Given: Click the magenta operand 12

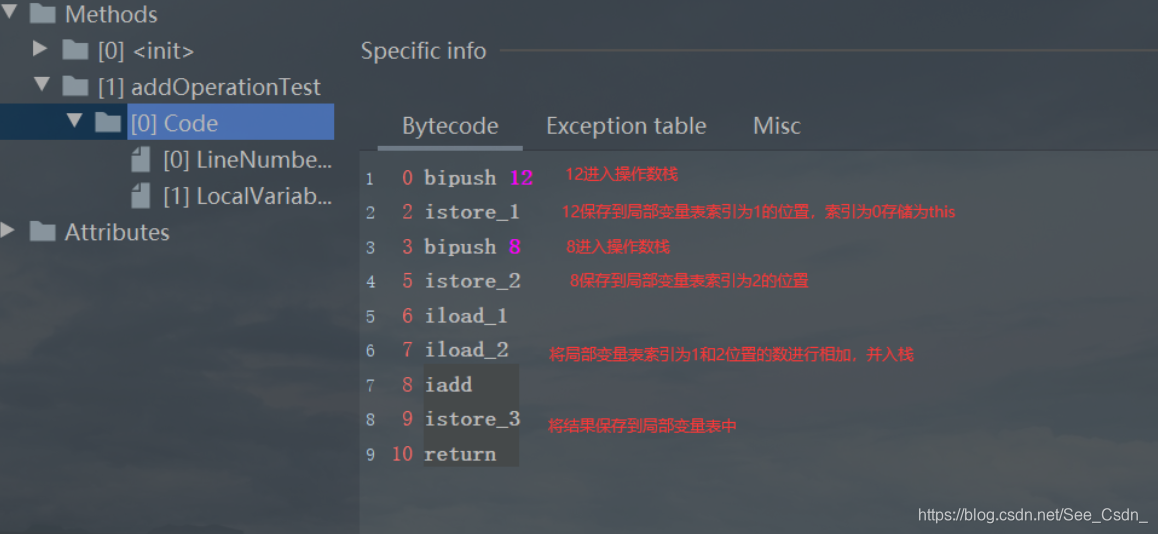Looking at the screenshot, I should pyautogui.click(x=521, y=178).
